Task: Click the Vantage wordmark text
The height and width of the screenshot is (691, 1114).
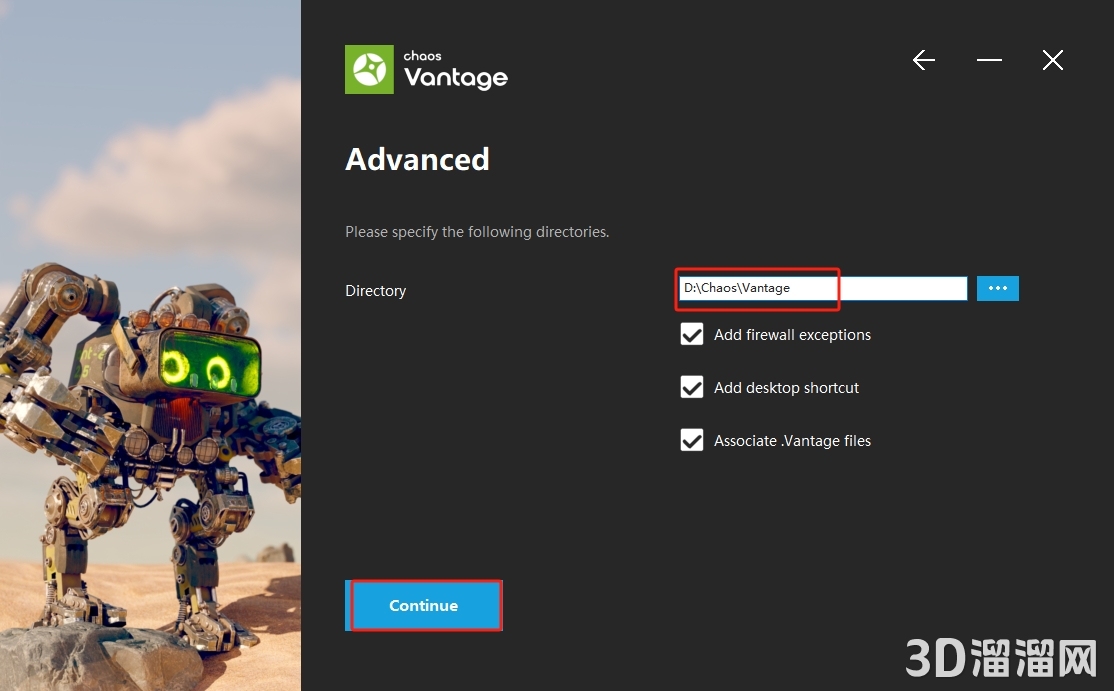Action: coord(456,77)
